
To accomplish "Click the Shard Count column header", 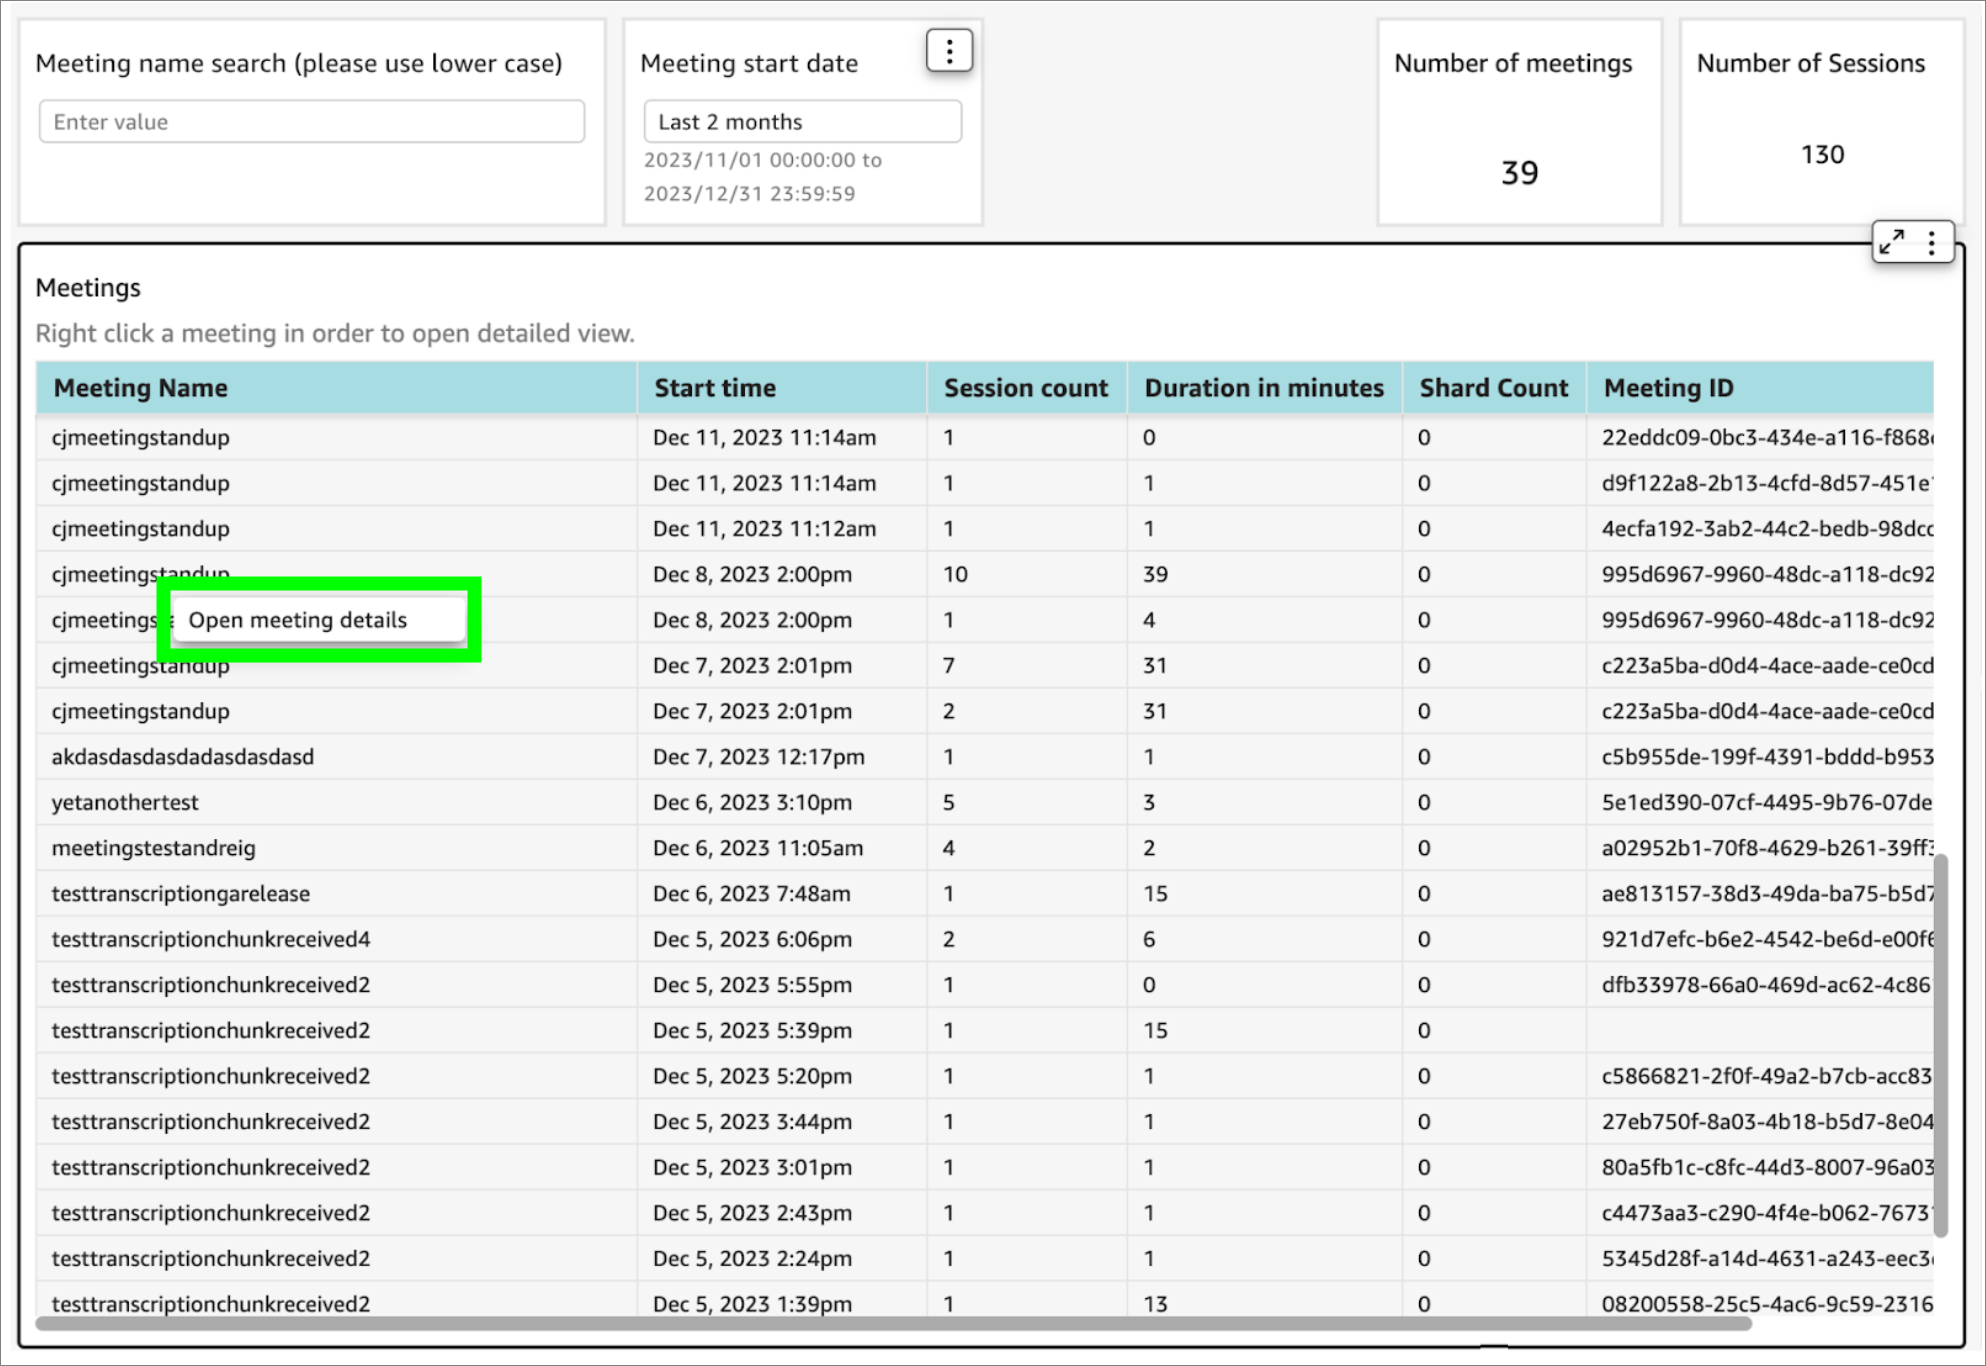I will point(1494,388).
